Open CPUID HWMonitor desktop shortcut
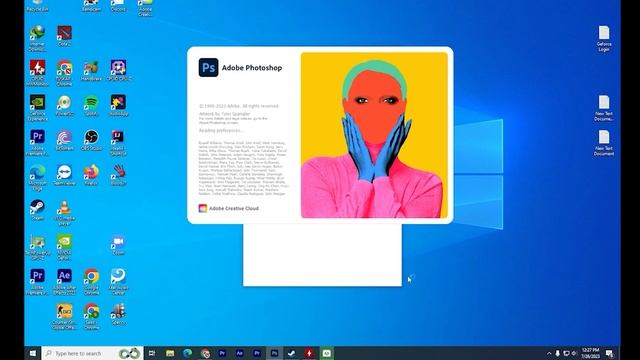The width and height of the screenshot is (640, 360). [x=37, y=73]
